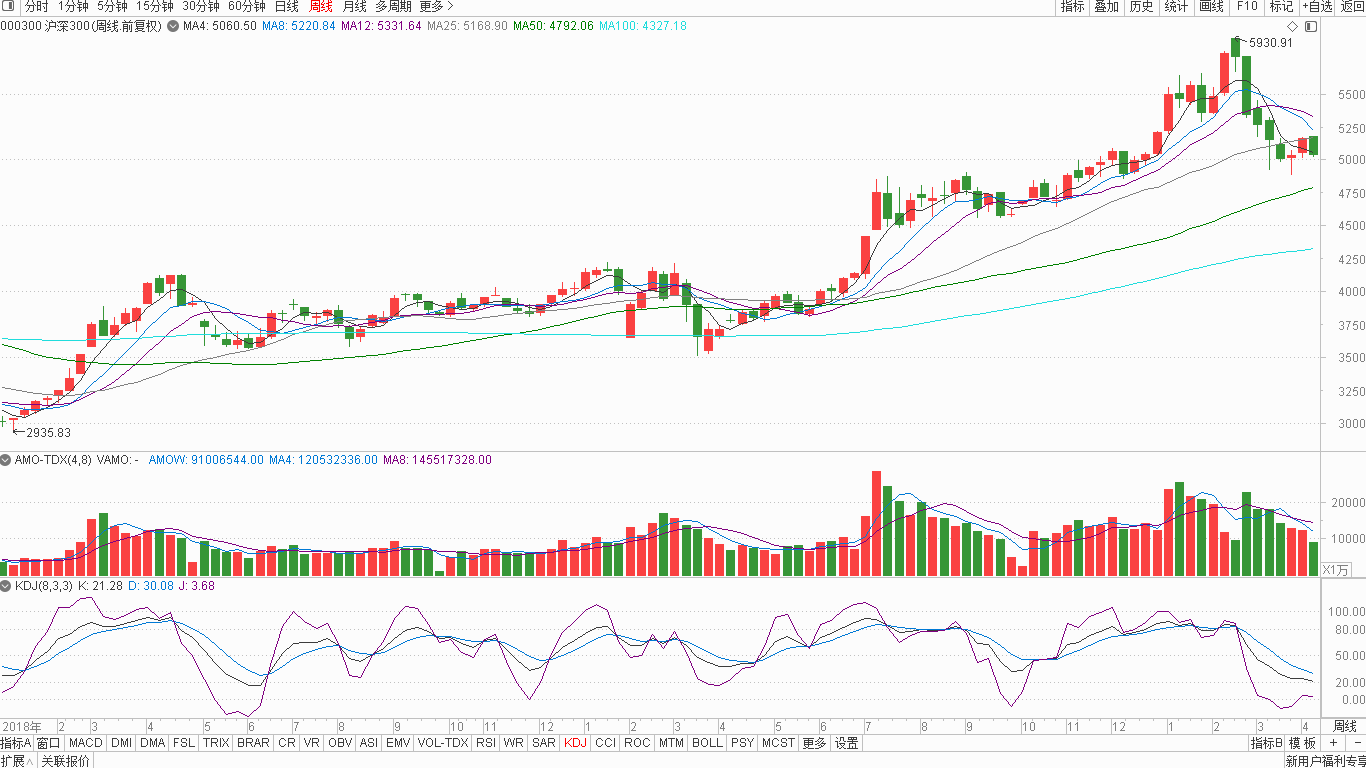Switch indicator to VOL-TDX

(x=442, y=743)
